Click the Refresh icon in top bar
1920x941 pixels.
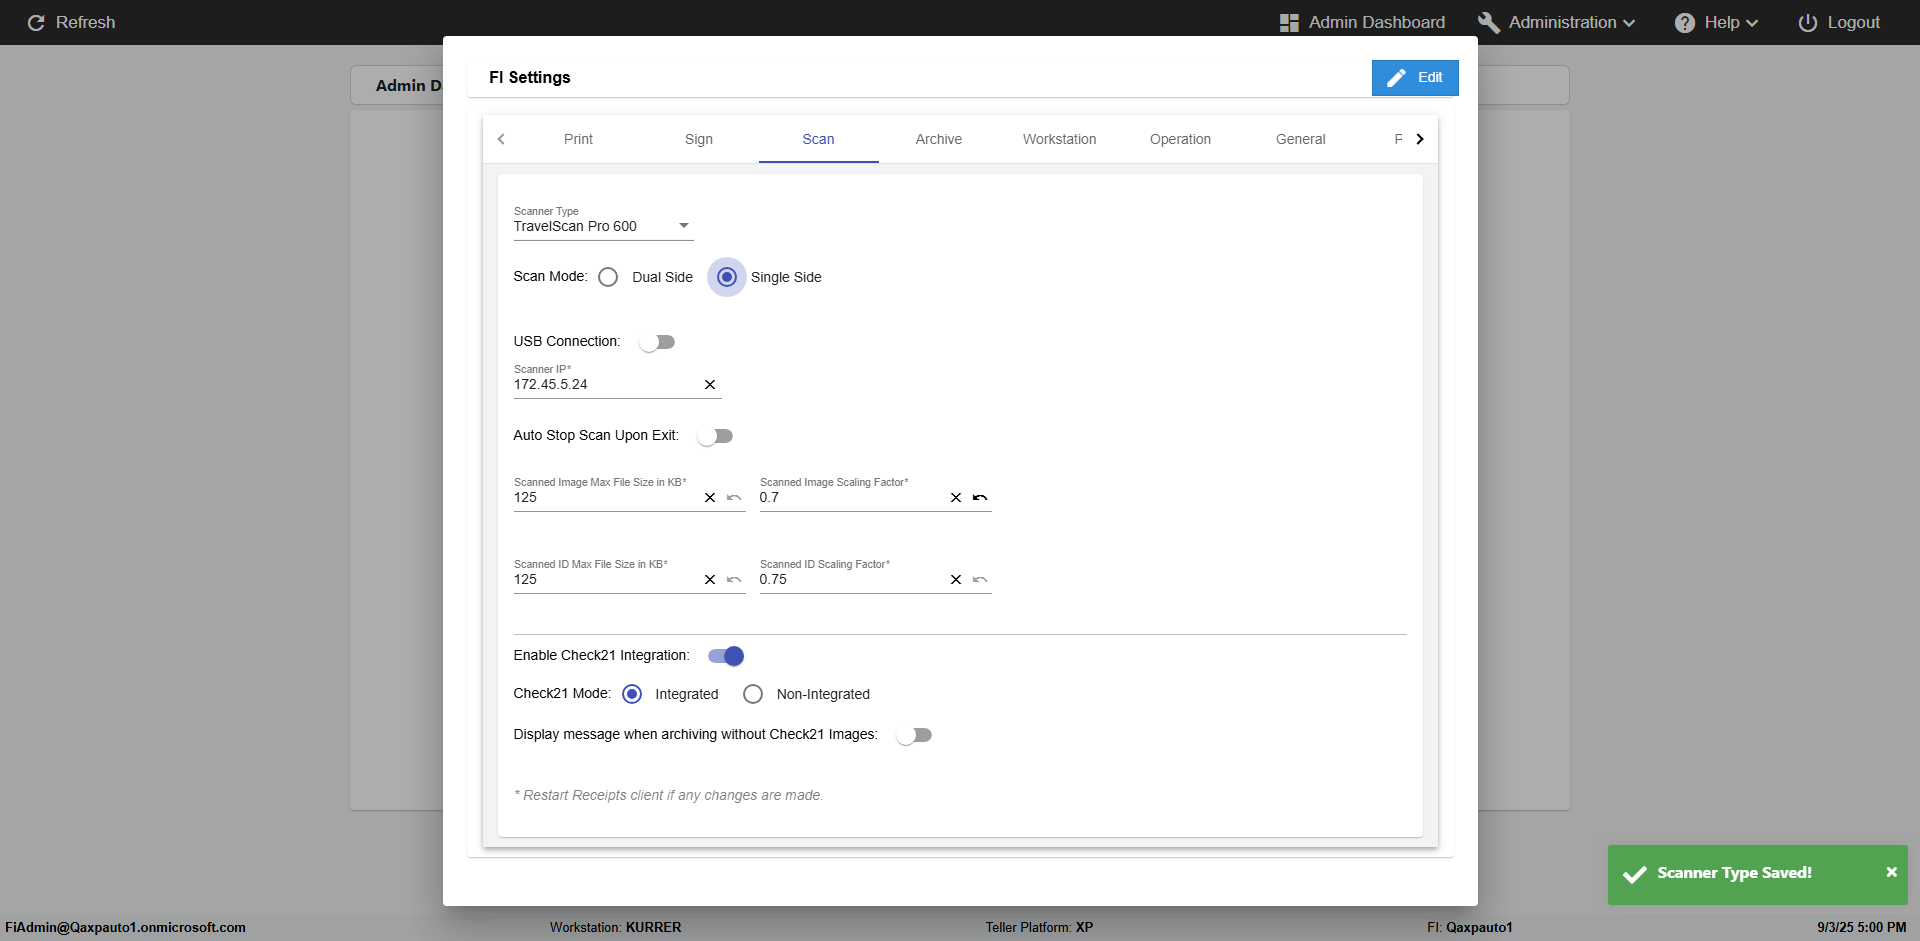pos(36,23)
